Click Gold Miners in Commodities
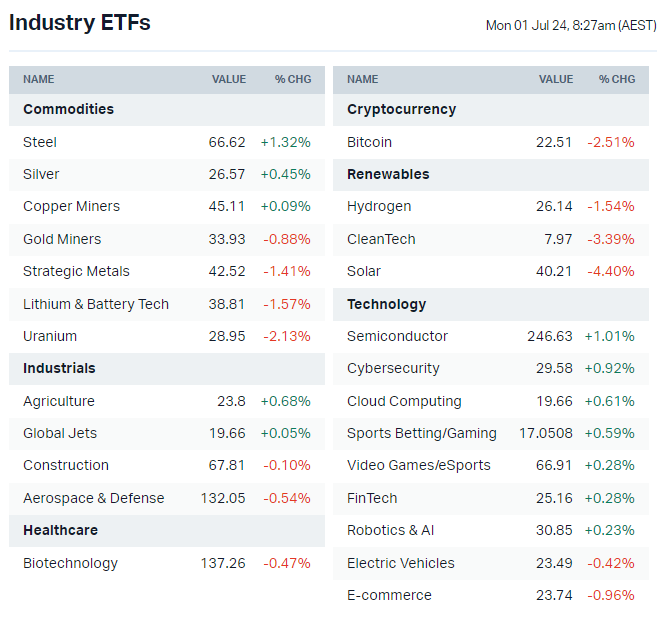This screenshot has height=621, width=667. click(x=62, y=239)
